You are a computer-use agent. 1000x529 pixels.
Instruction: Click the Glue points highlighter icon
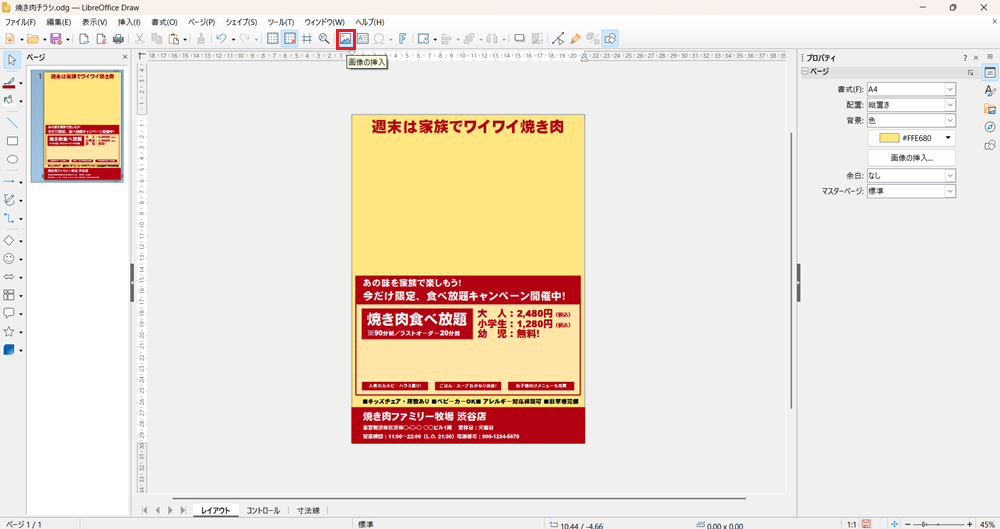click(575, 39)
